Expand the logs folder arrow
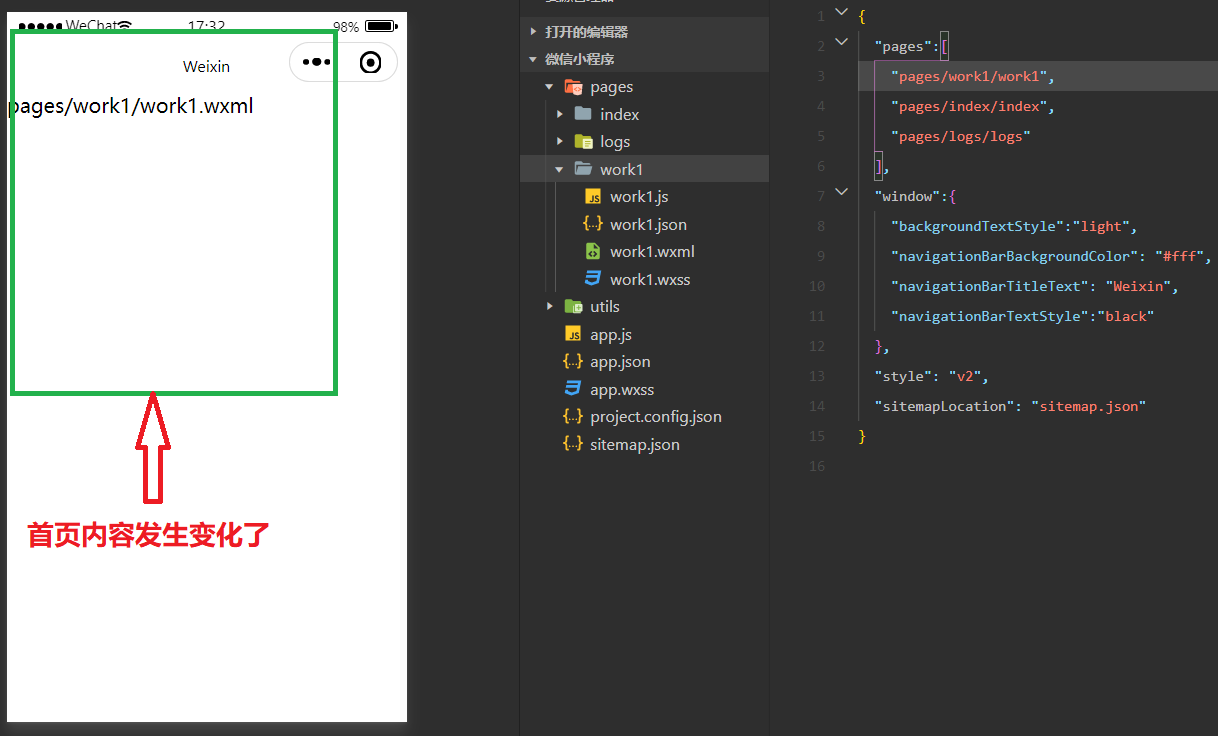The width and height of the screenshot is (1218, 736). point(560,142)
